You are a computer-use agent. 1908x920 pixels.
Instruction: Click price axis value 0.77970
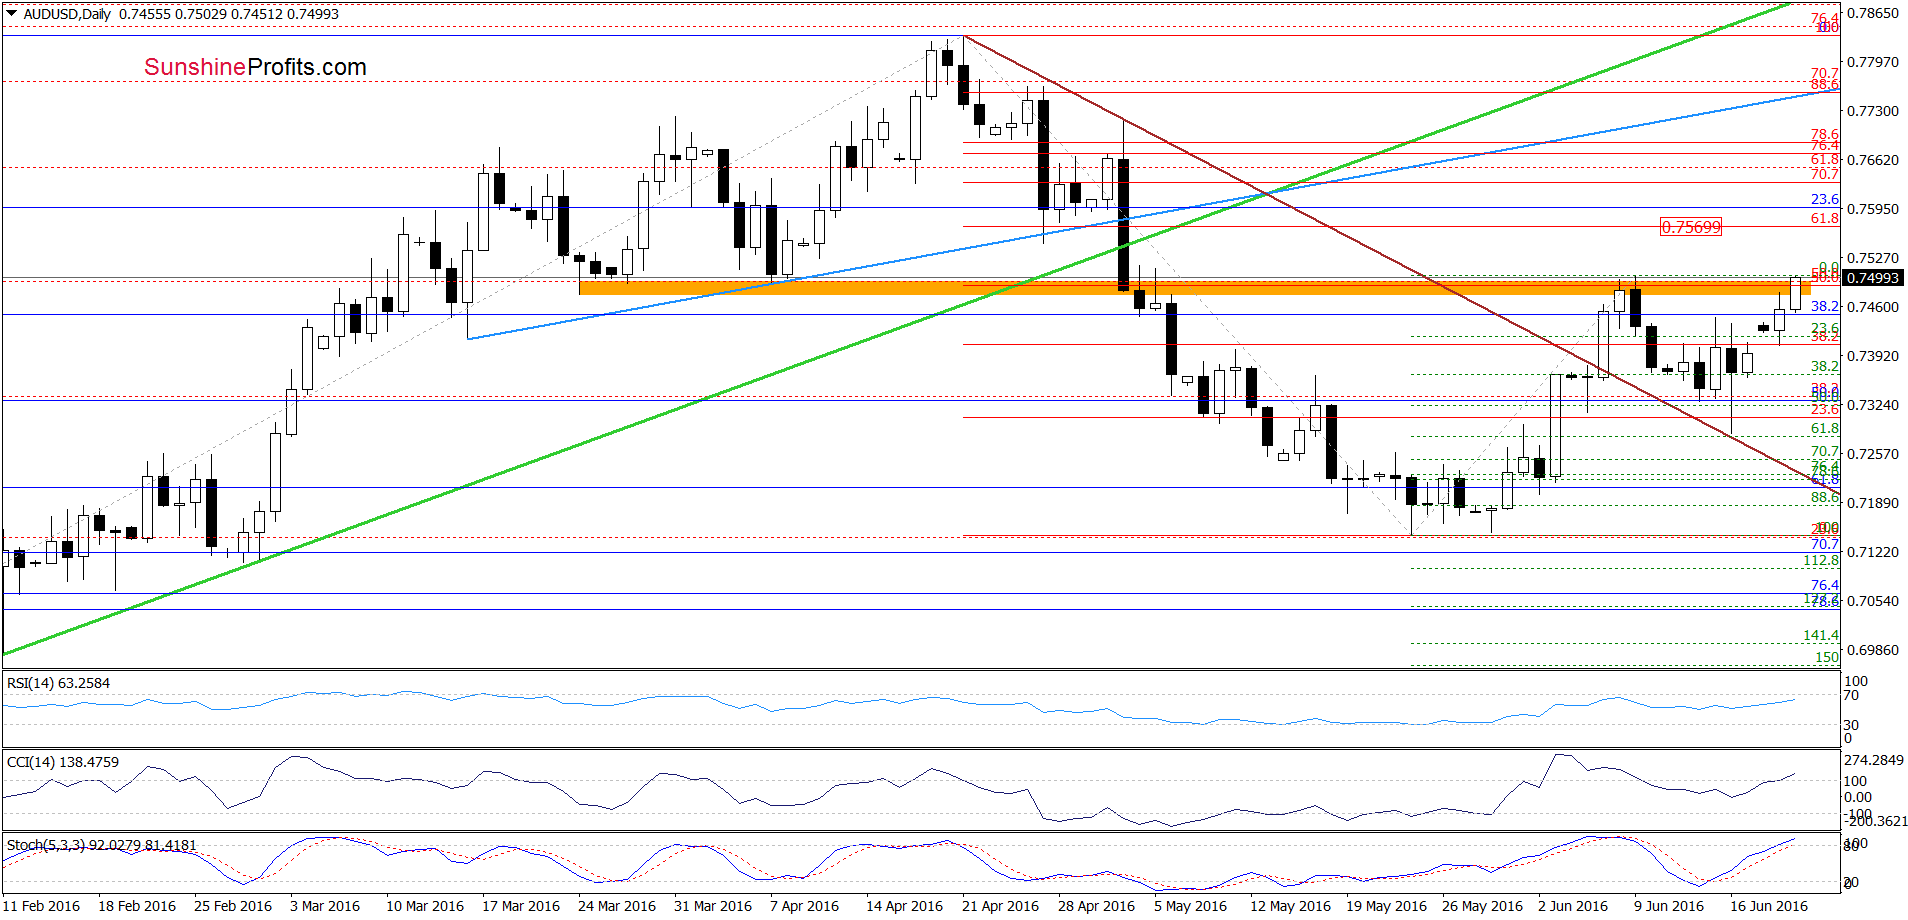[x=1872, y=62]
